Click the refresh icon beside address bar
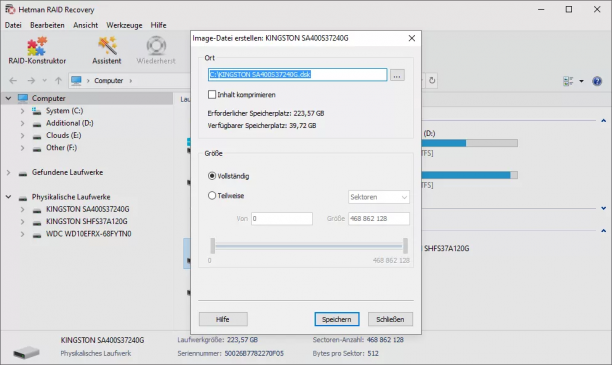 click(x=432, y=80)
